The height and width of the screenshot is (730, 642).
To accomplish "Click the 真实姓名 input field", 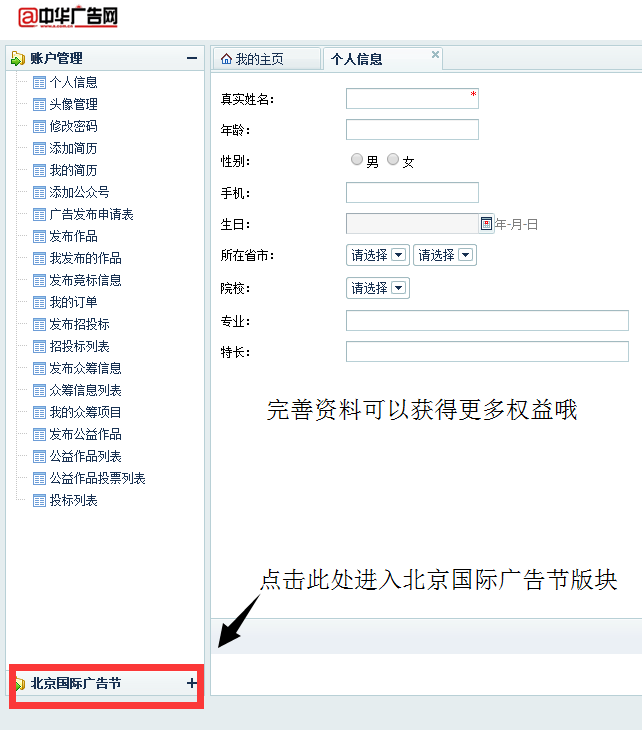I will (412, 99).
